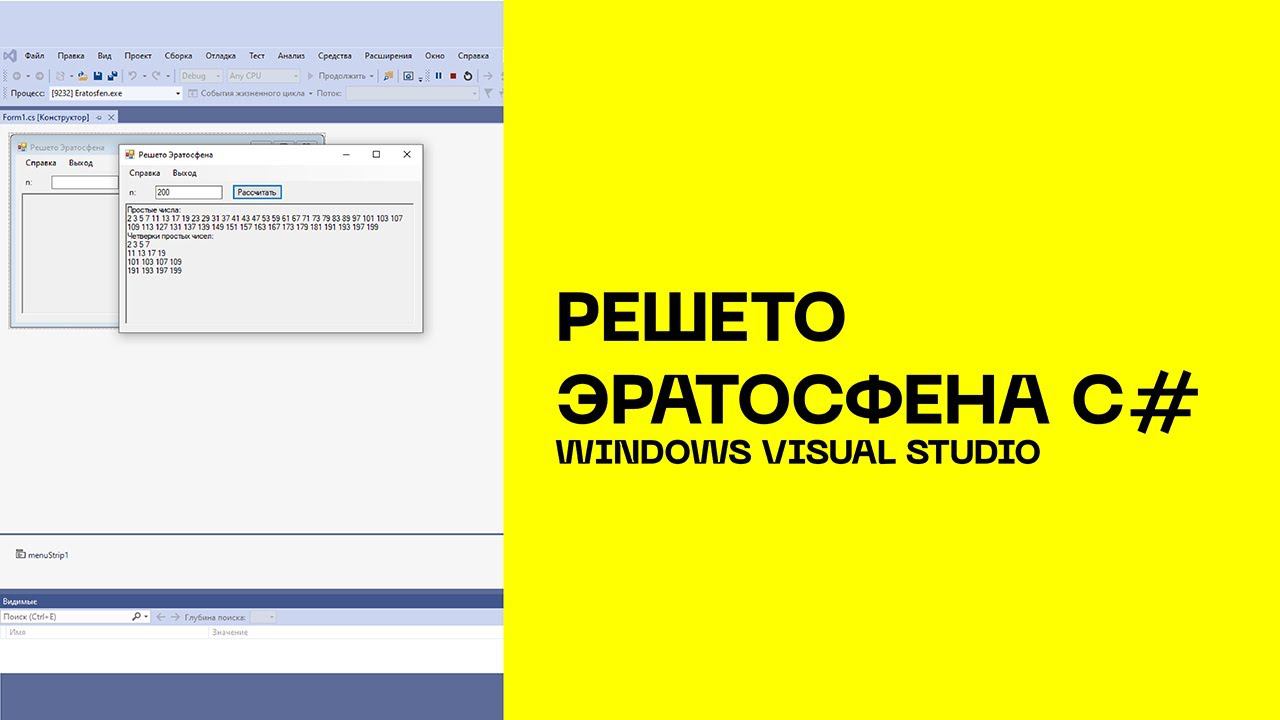Viewport: 1280px width, 720px height.
Task: Open the Тест menu
Action: 257,56
